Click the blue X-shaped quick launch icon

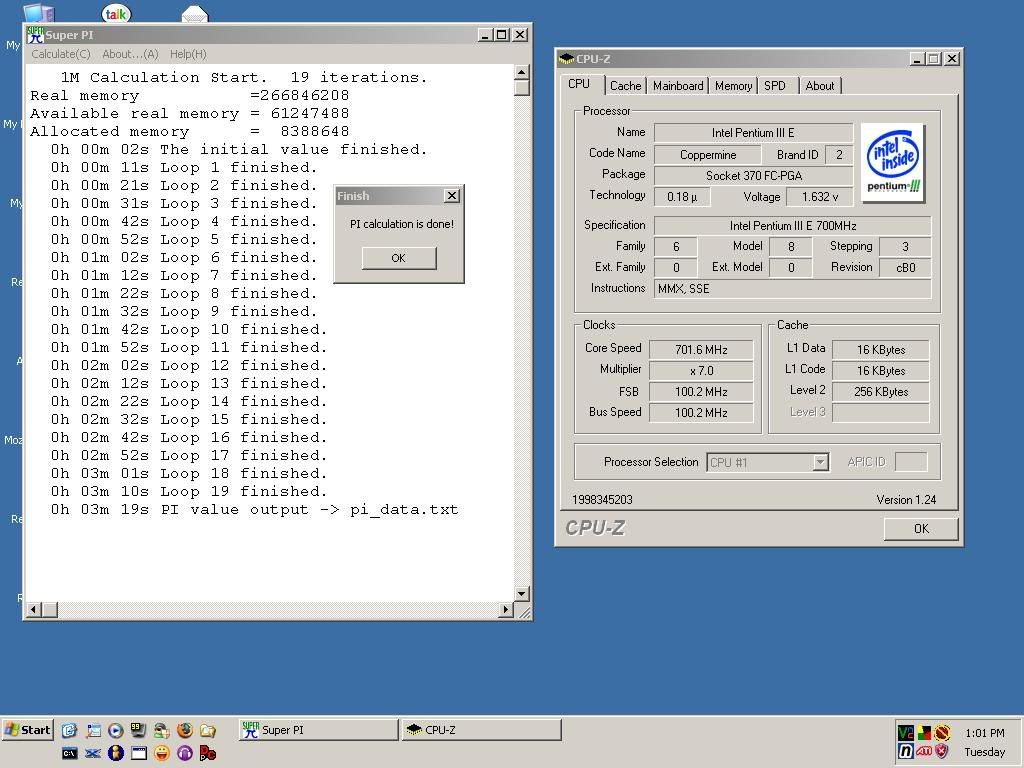tap(93, 753)
